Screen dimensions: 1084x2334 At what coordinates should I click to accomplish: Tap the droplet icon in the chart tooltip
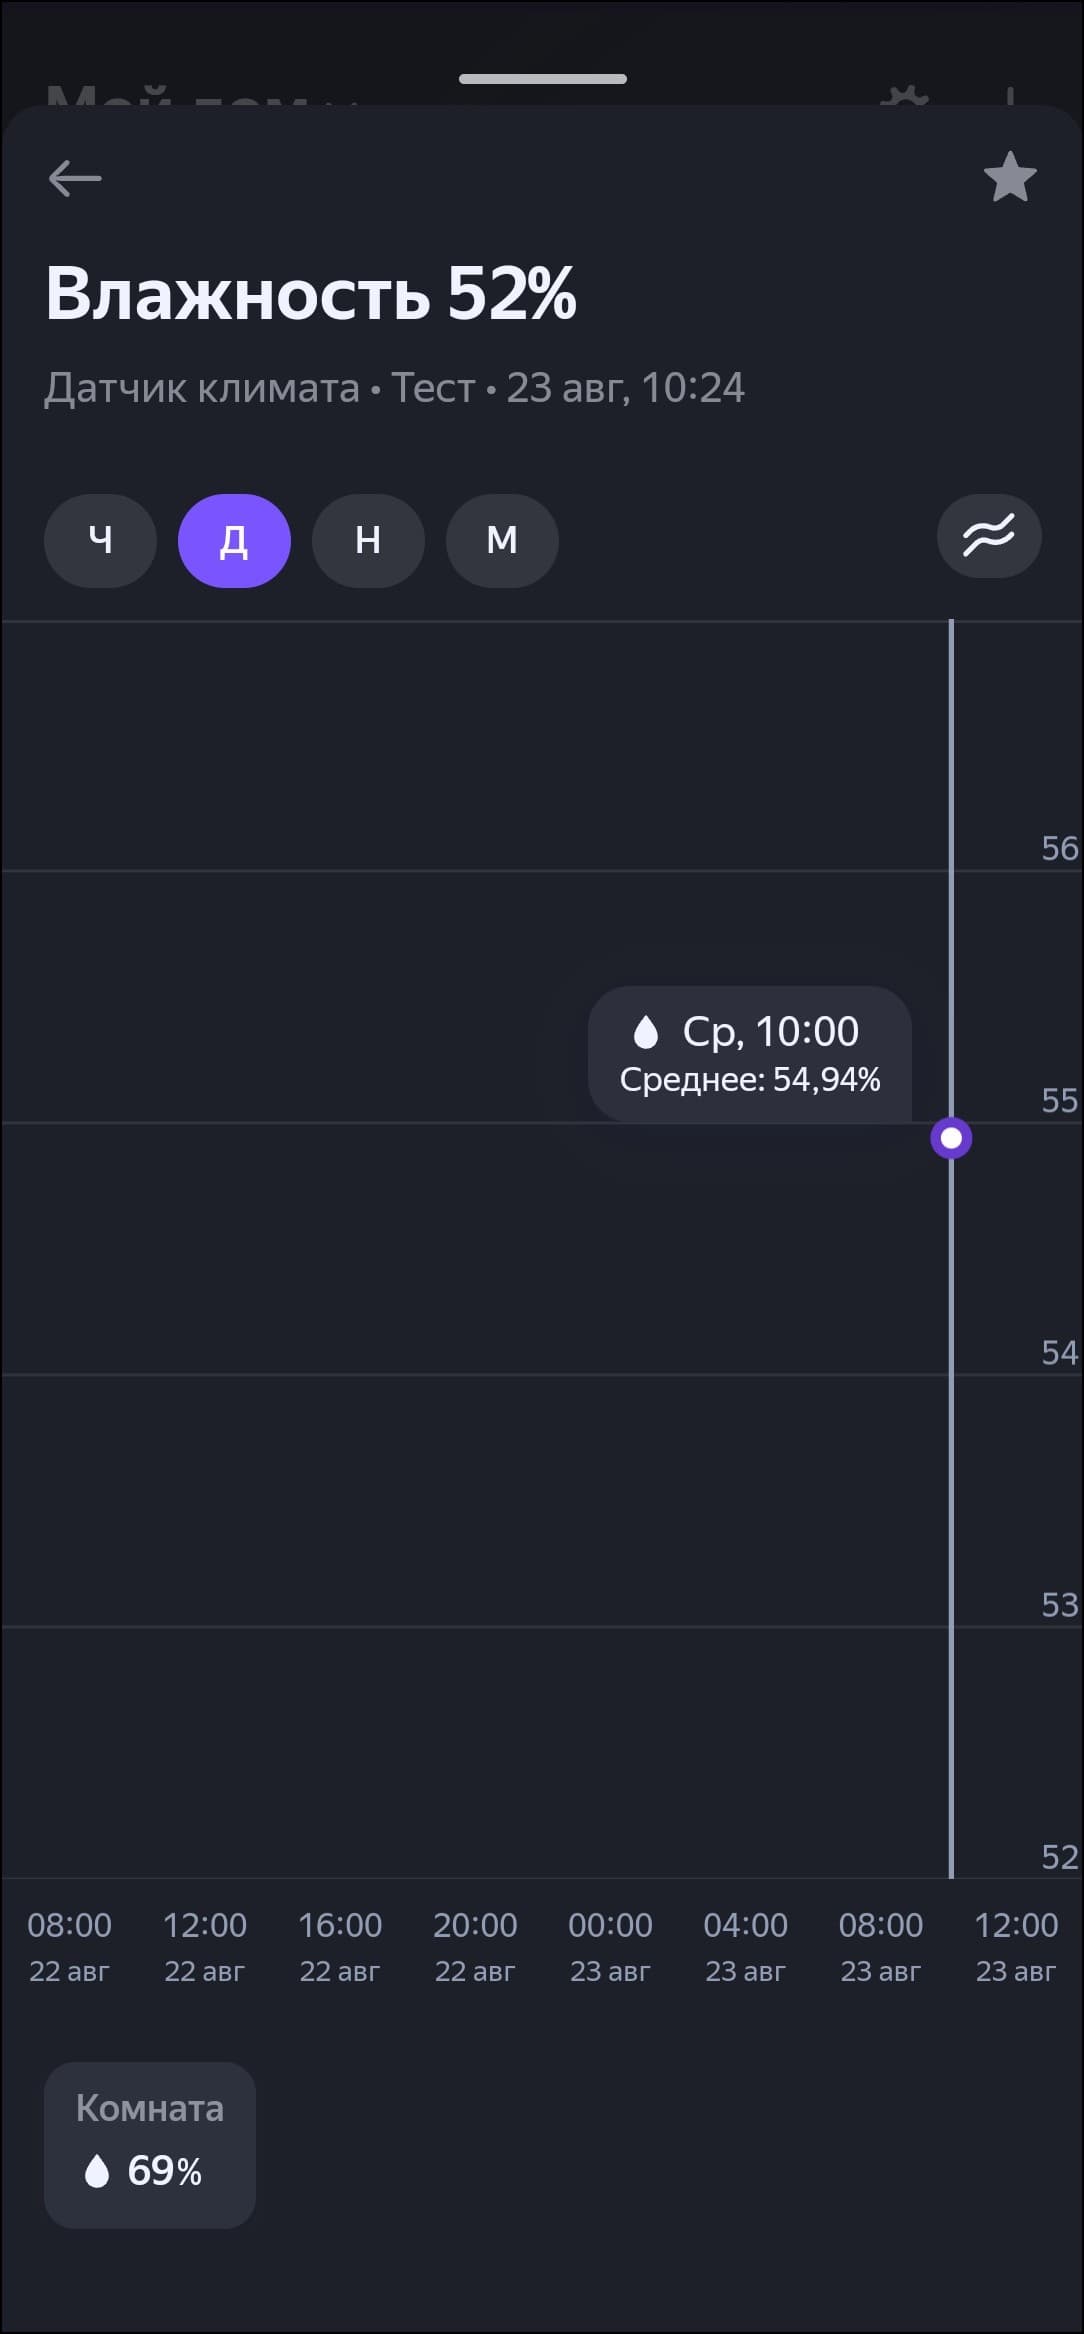(x=646, y=1032)
